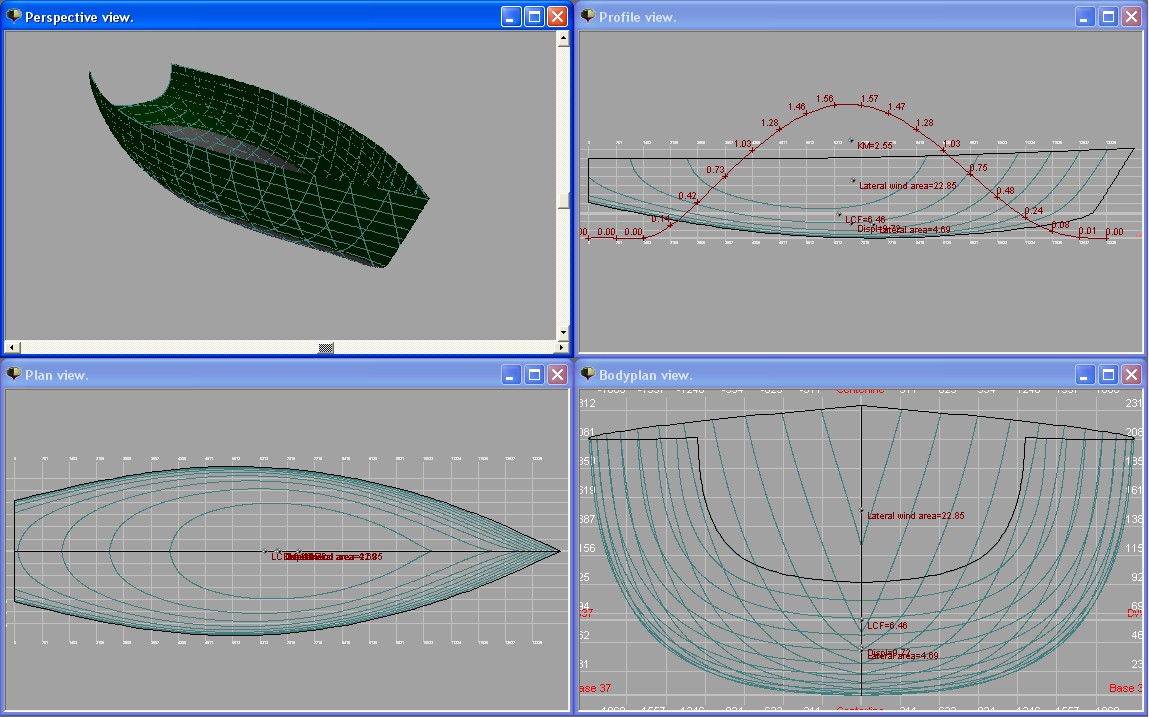
Task: Click Lateral wind area=22.85 in Profile view
Action: pos(907,185)
